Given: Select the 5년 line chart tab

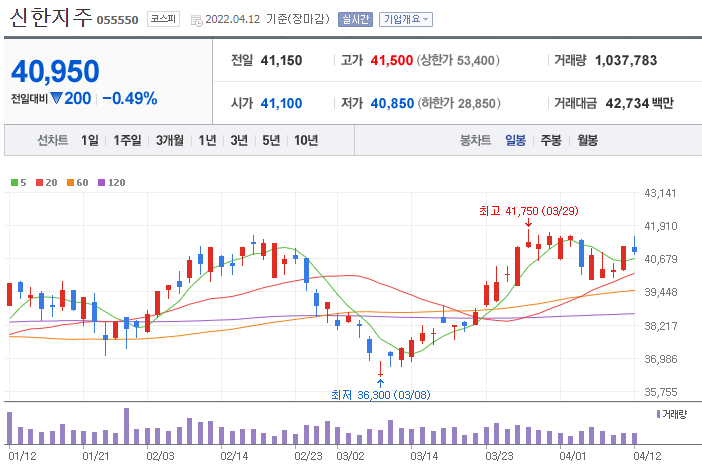Looking at the screenshot, I should pos(271,141).
